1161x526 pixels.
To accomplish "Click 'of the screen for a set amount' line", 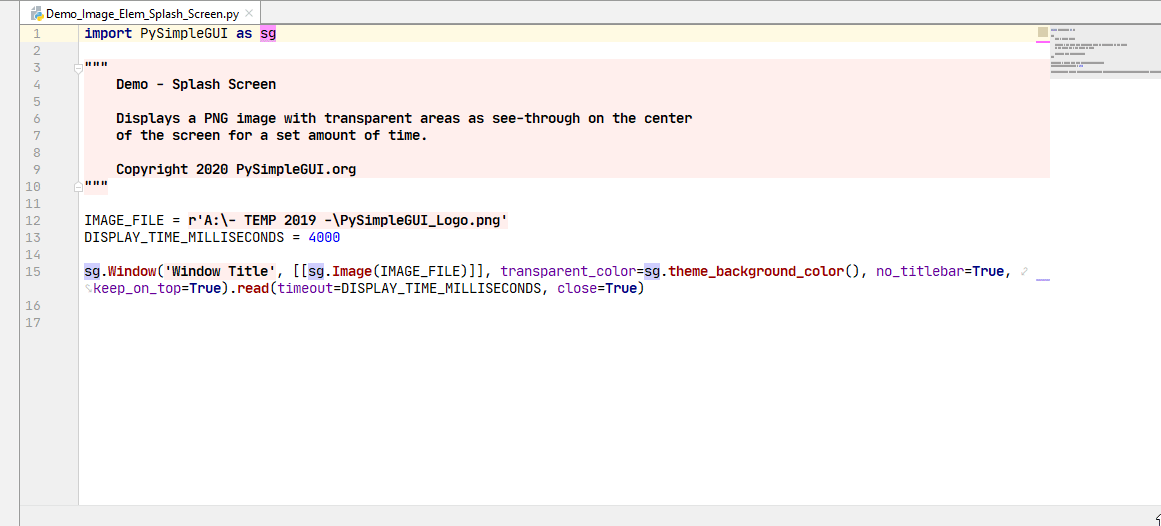I will point(272,136).
